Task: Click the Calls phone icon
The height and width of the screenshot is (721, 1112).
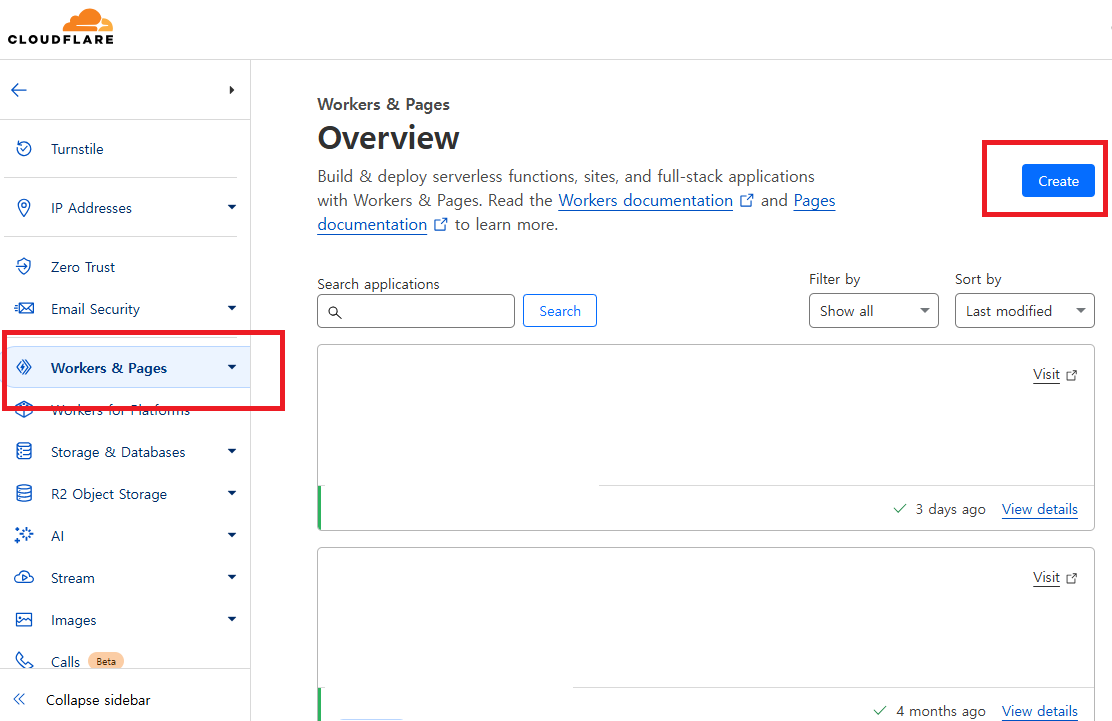Action: pyautogui.click(x=24, y=660)
